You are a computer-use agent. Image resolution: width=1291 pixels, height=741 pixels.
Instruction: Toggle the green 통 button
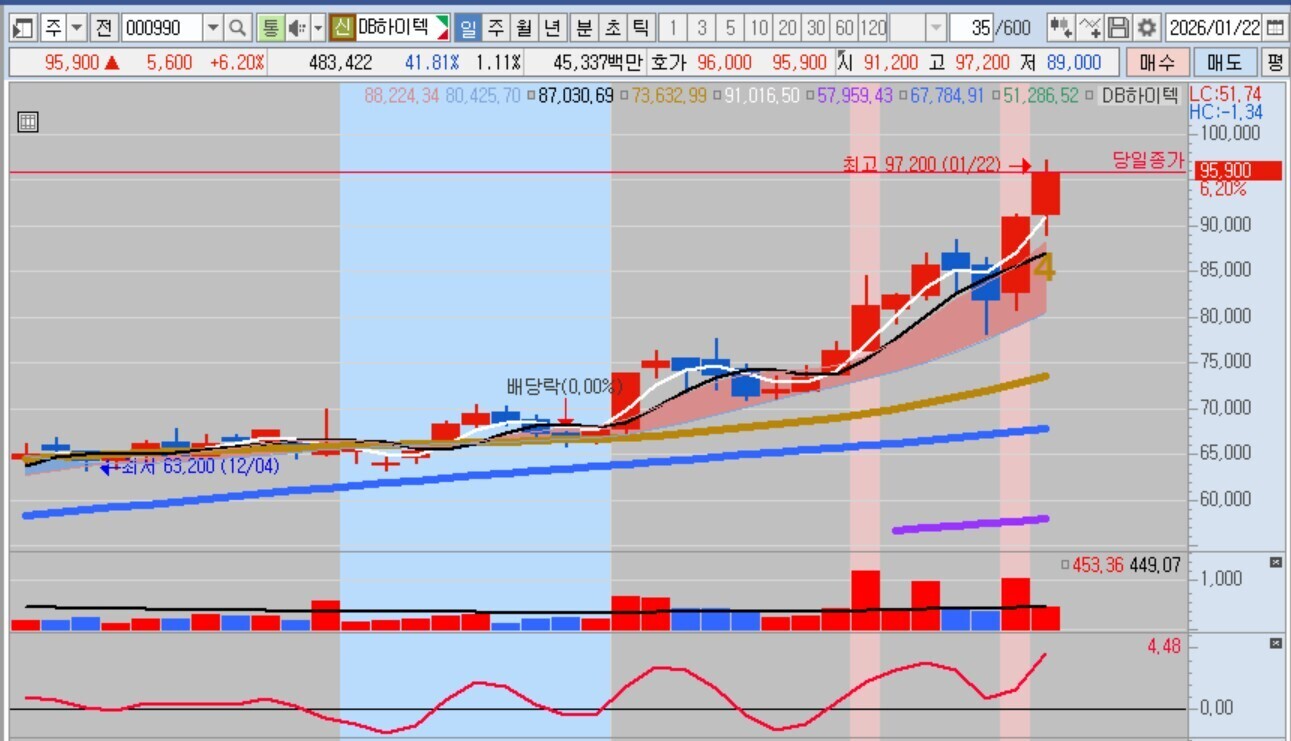click(269, 28)
